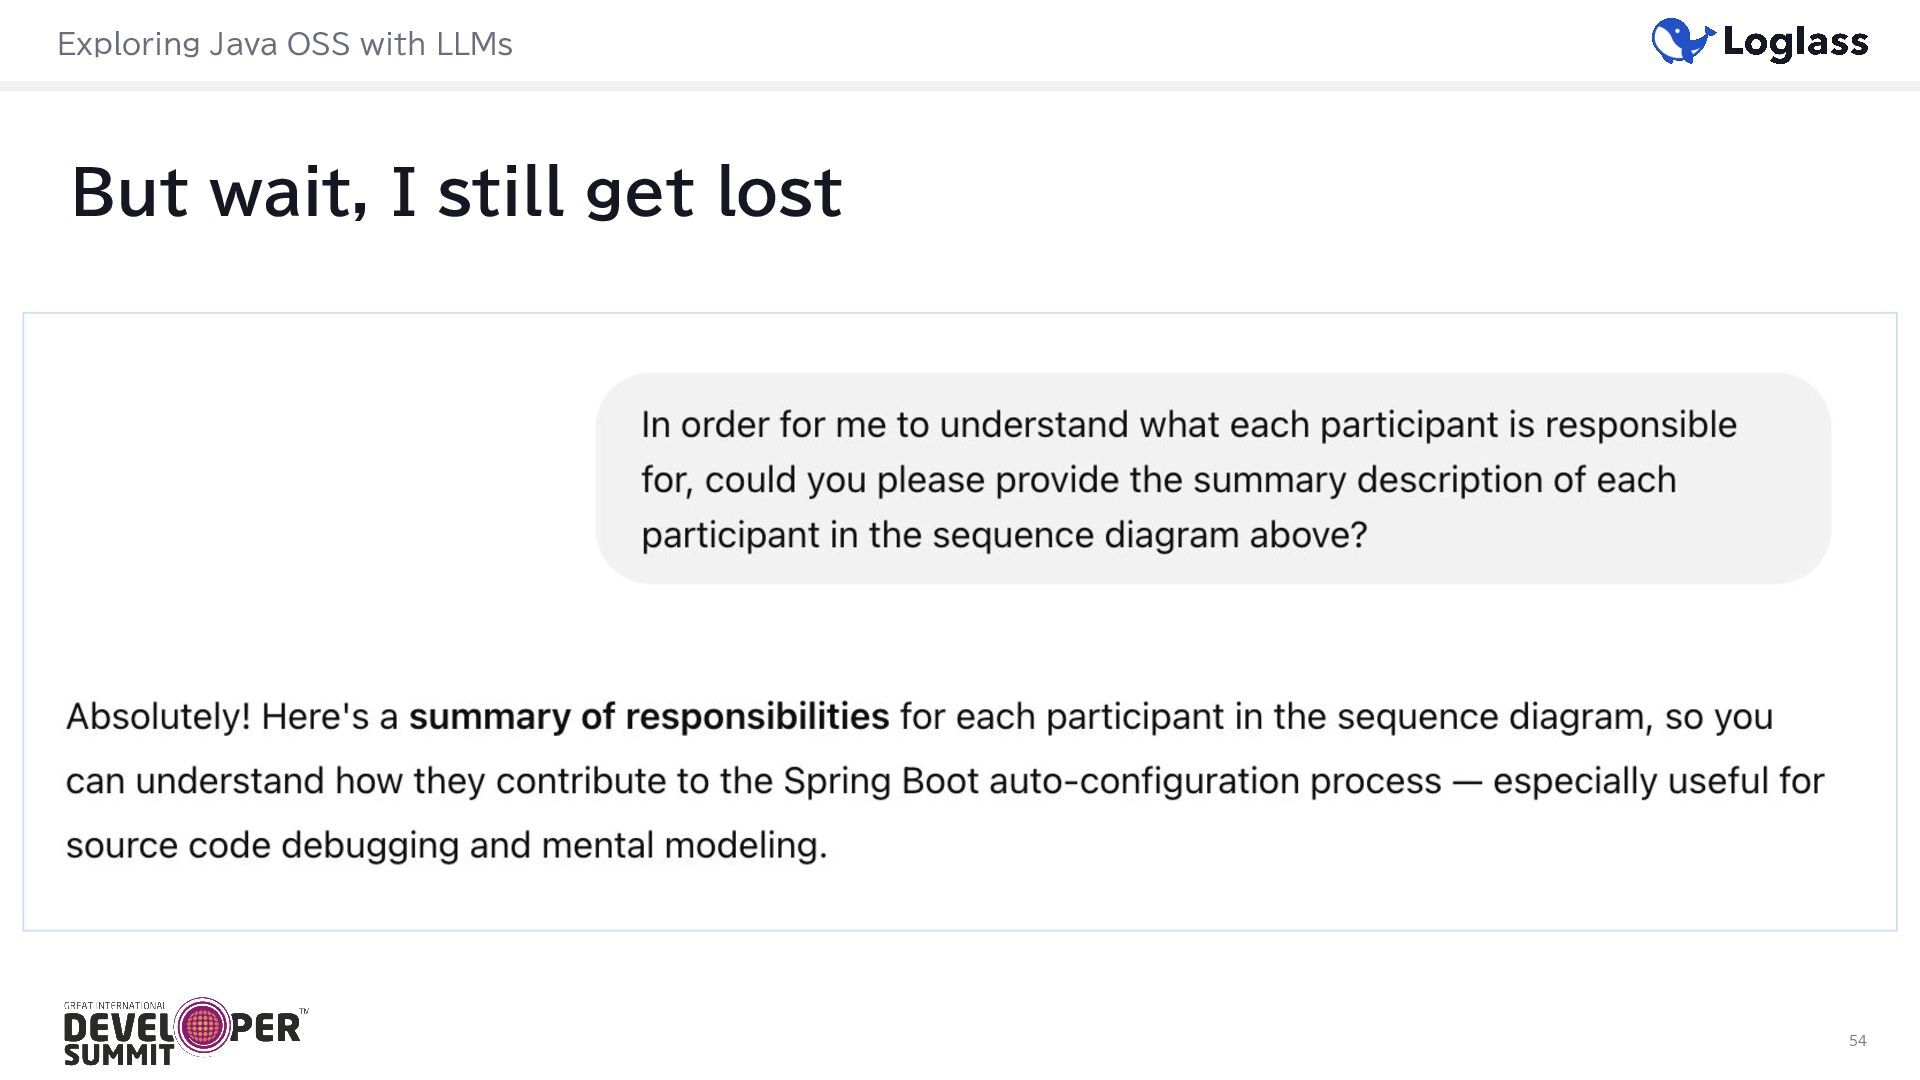Click the Loglass whale logo icon

[1682, 41]
